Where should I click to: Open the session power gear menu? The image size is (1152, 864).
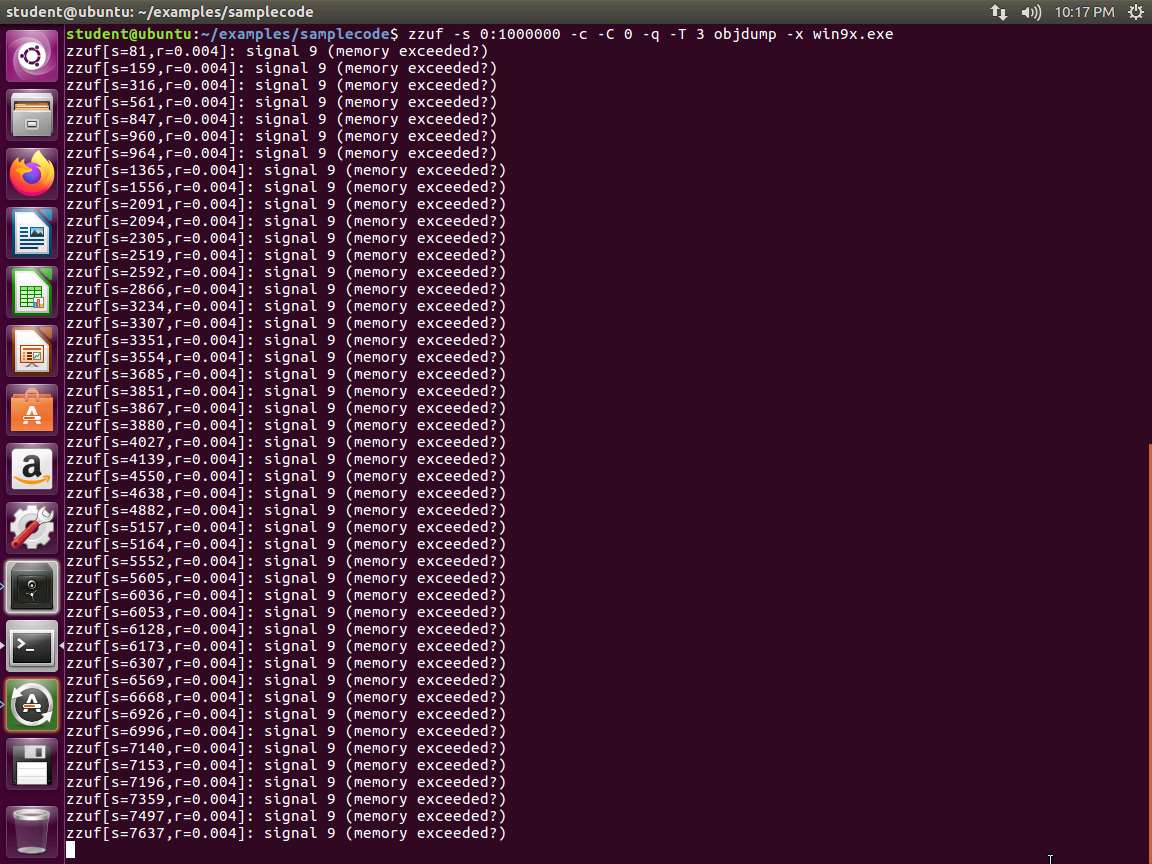(1135, 12)
